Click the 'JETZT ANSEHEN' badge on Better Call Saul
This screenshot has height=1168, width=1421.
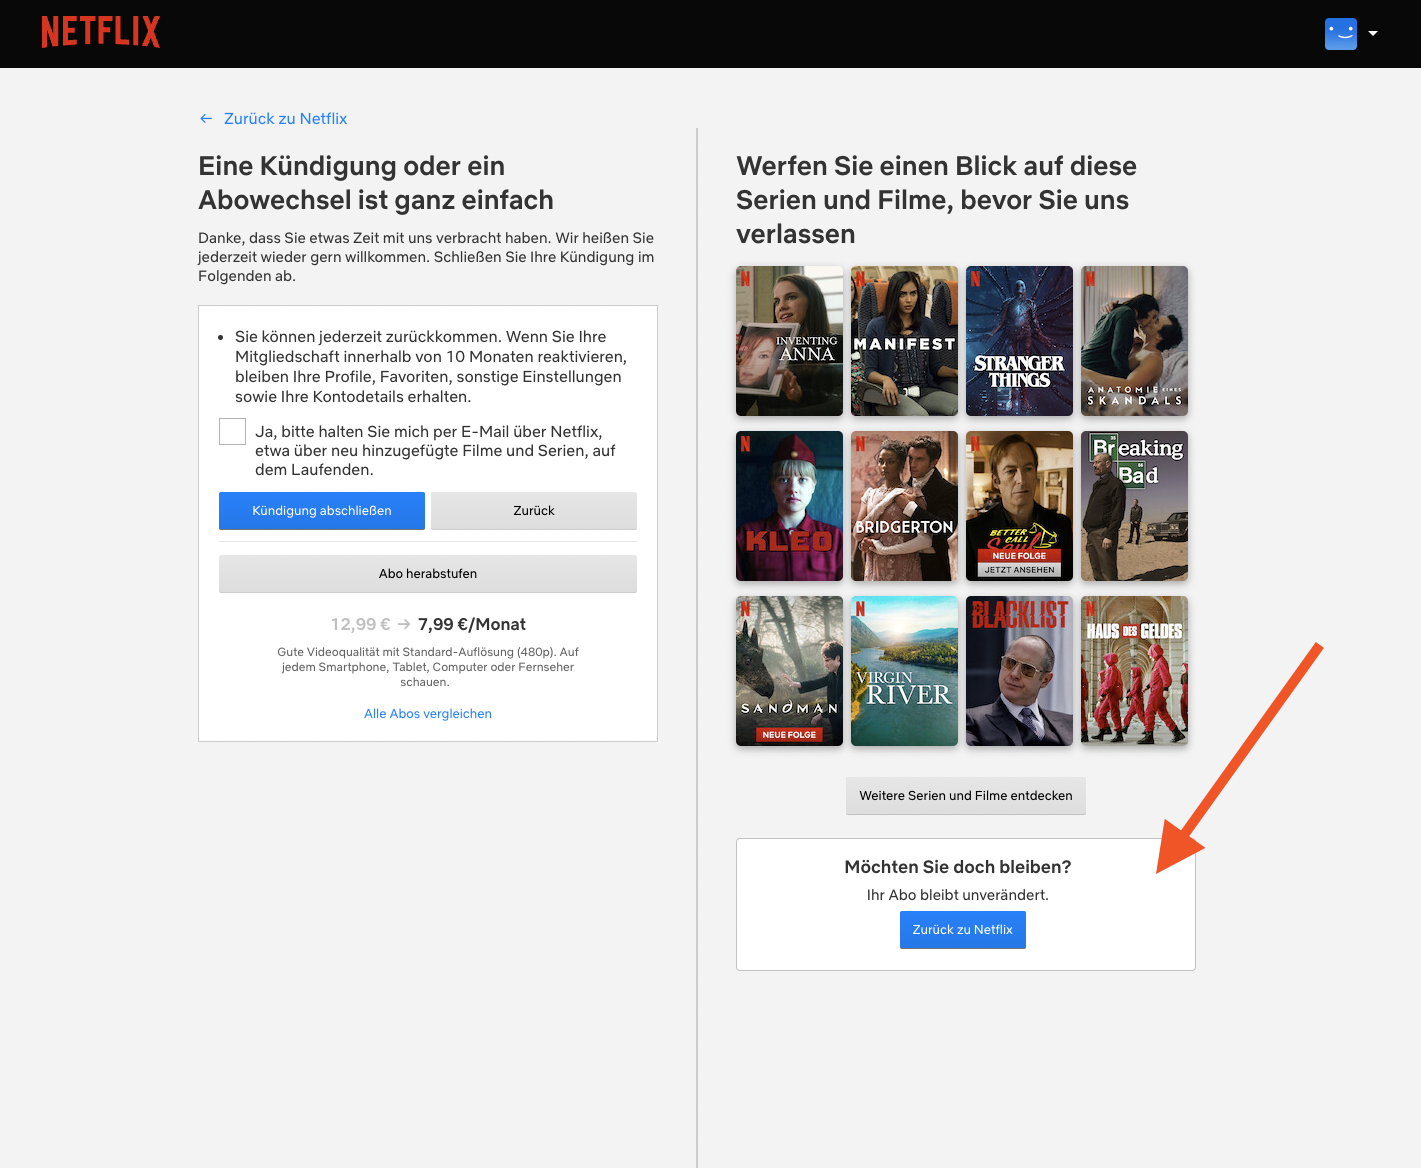[x=1019, y=570]
